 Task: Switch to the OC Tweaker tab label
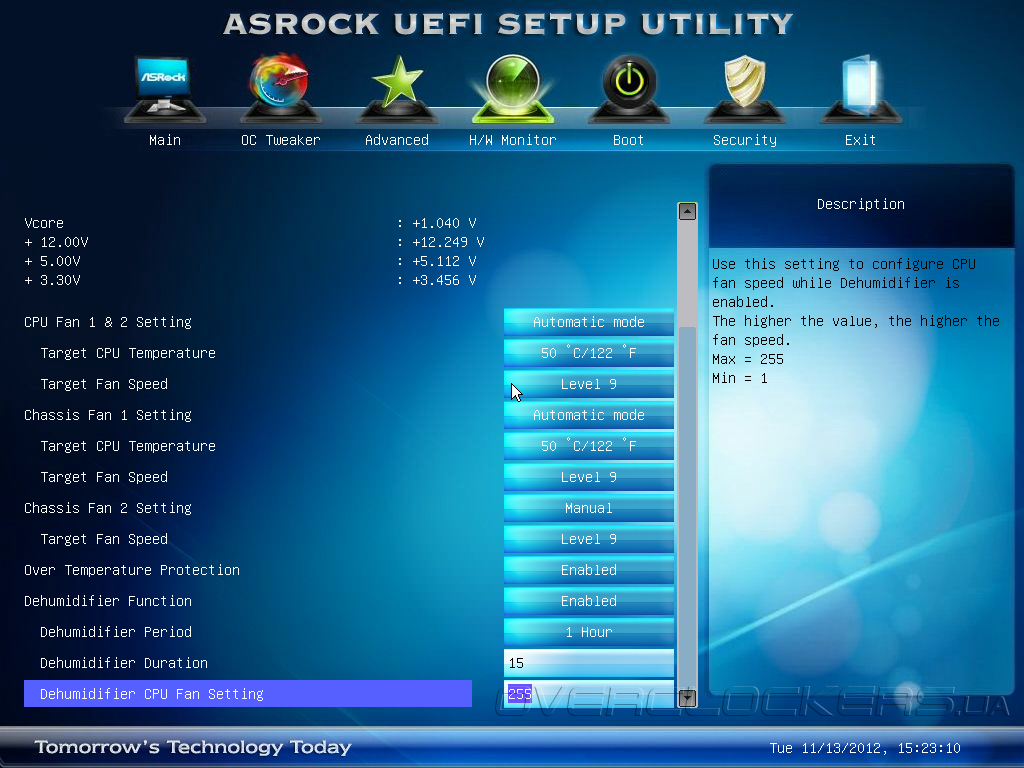tap(281, 140)
